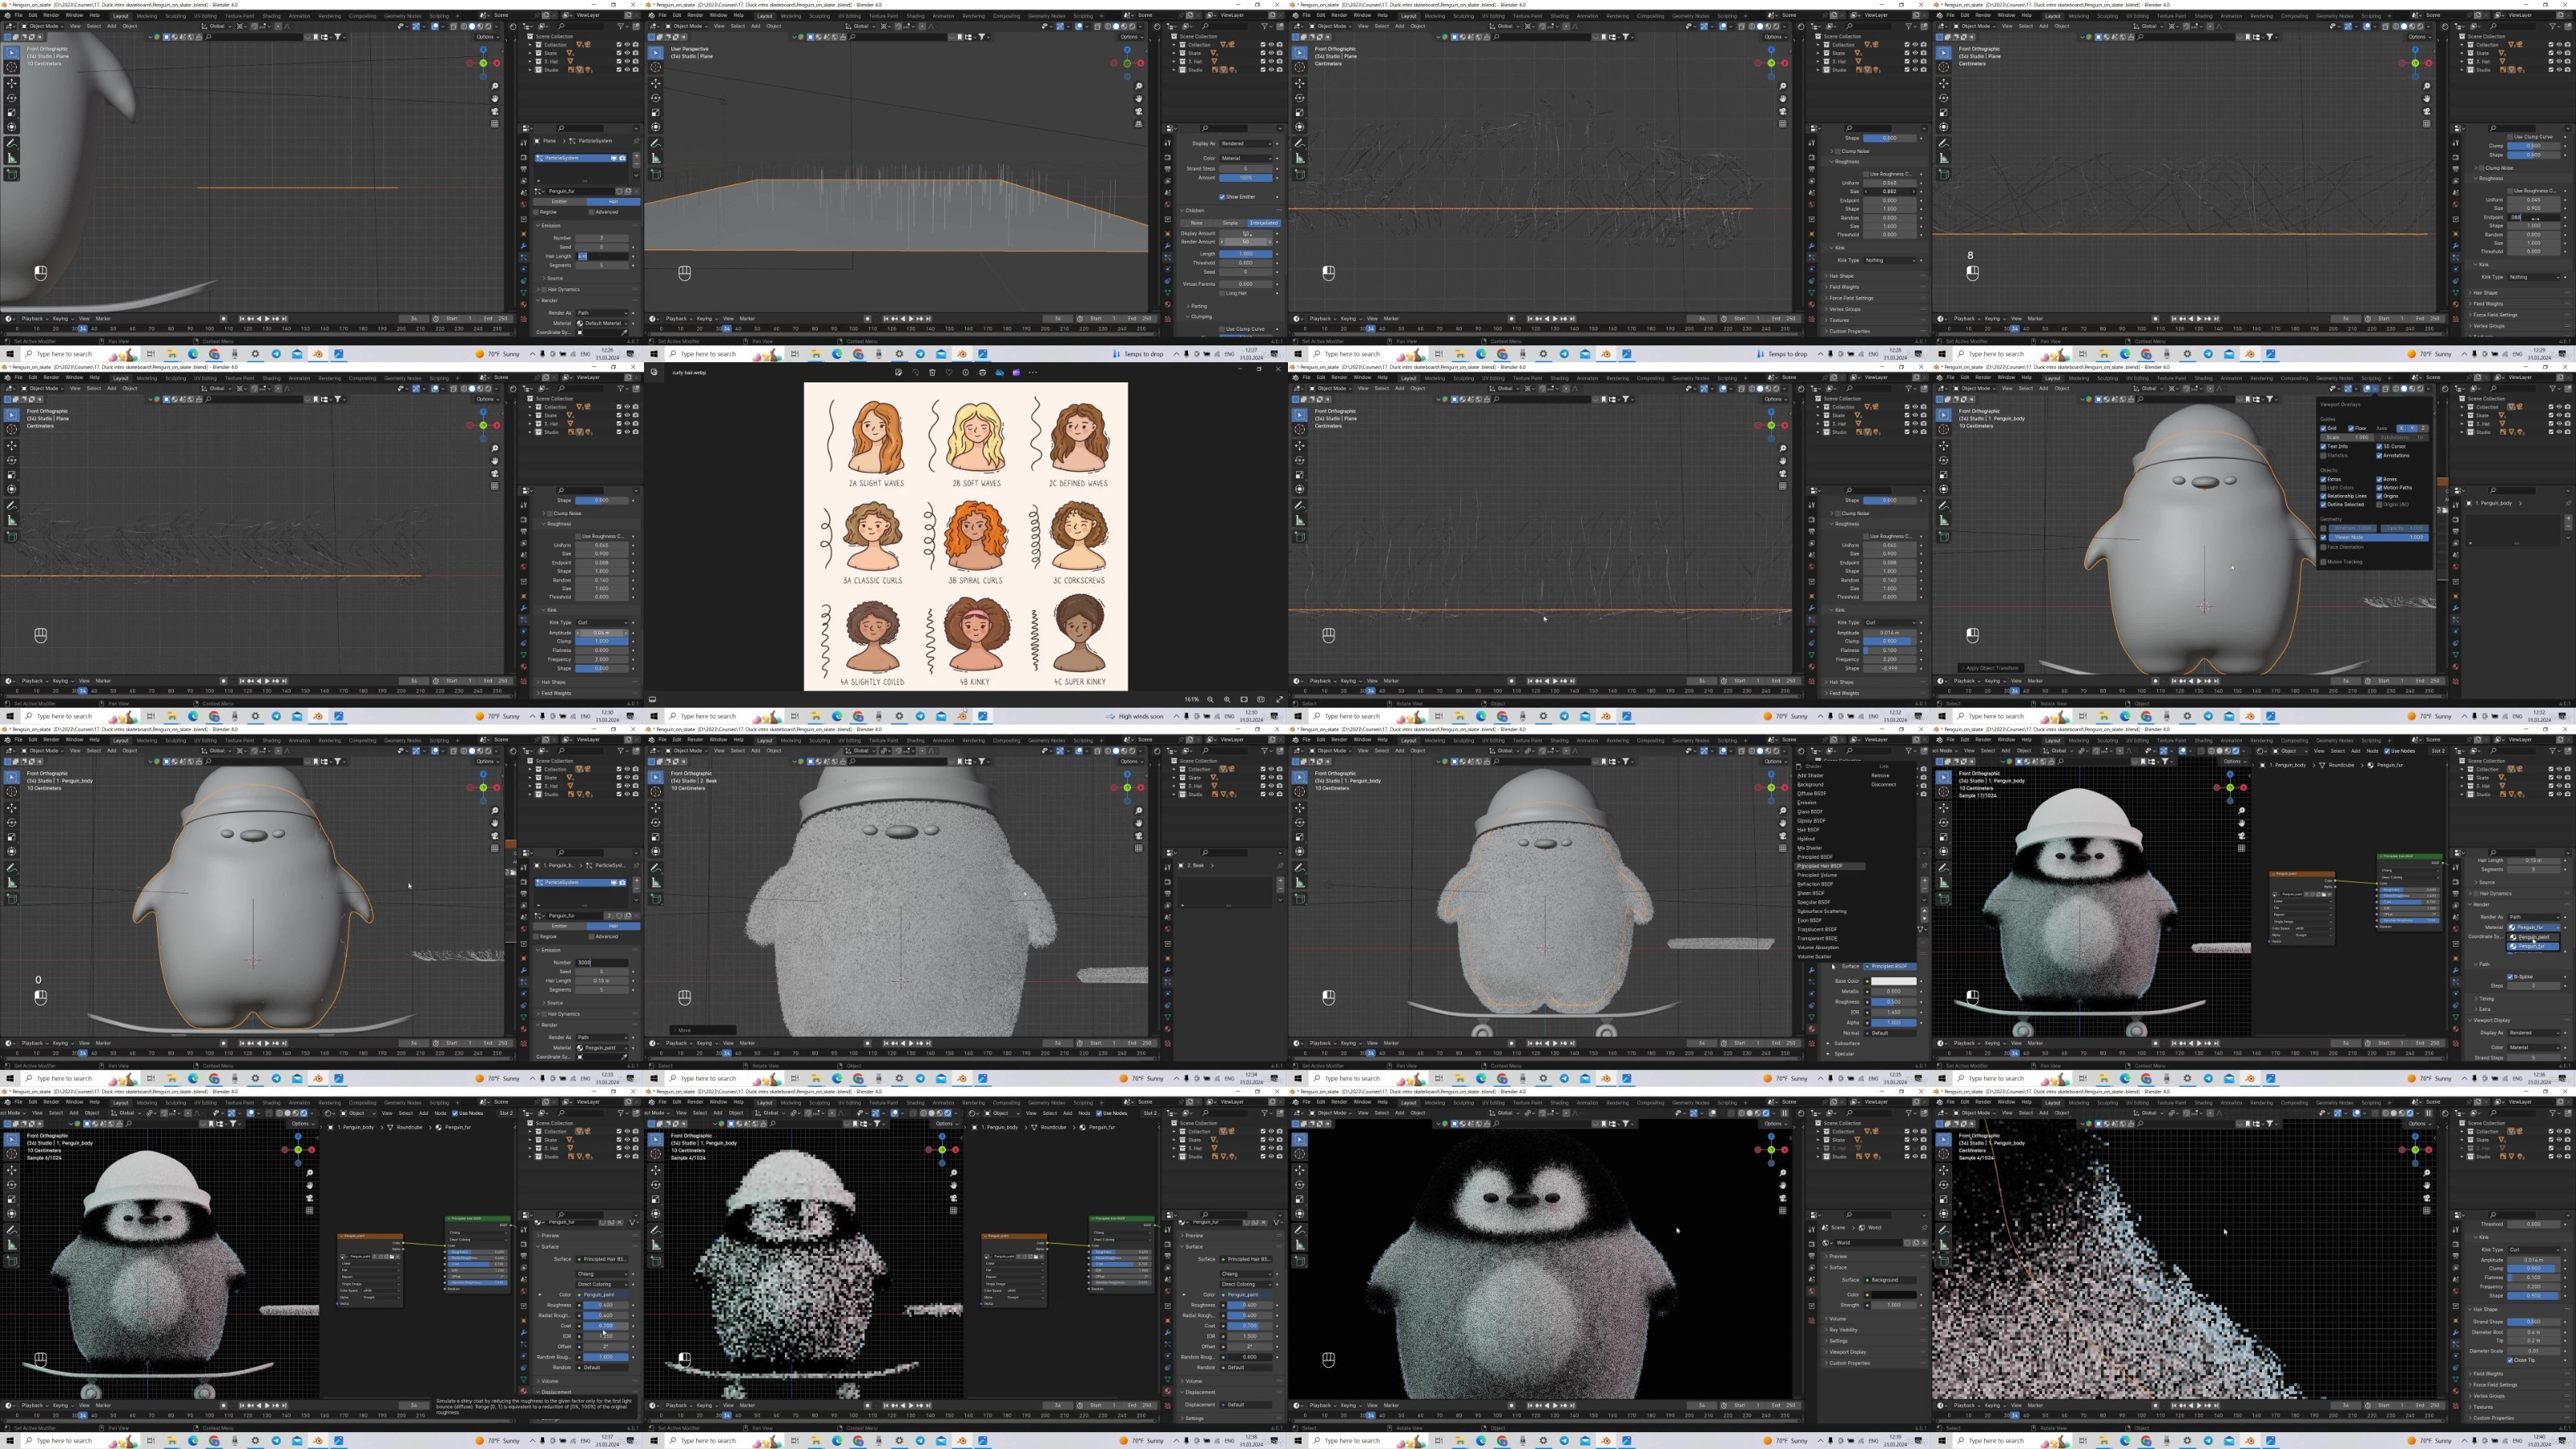Select None under Children
2576x1449 pixels.
pos(1197,223)
